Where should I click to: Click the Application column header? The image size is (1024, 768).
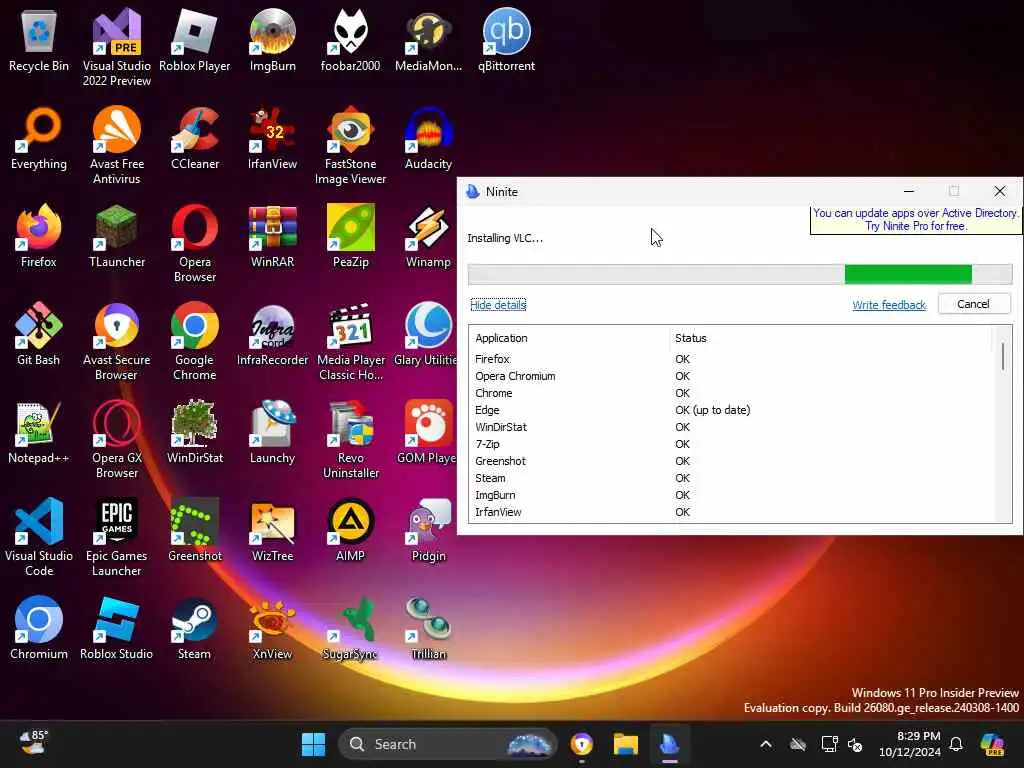501,338
